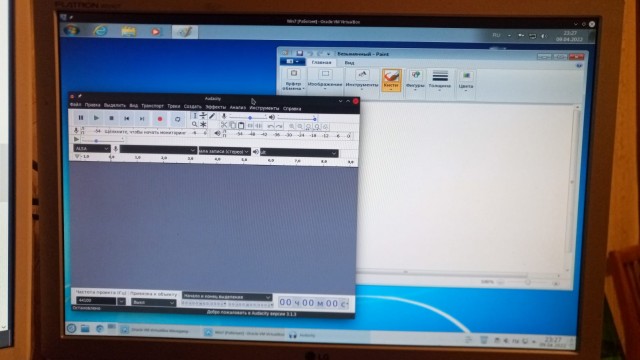640x360 pixels.
Task: Open the Толщина line thickness dropdown
Action: [440, 80]
